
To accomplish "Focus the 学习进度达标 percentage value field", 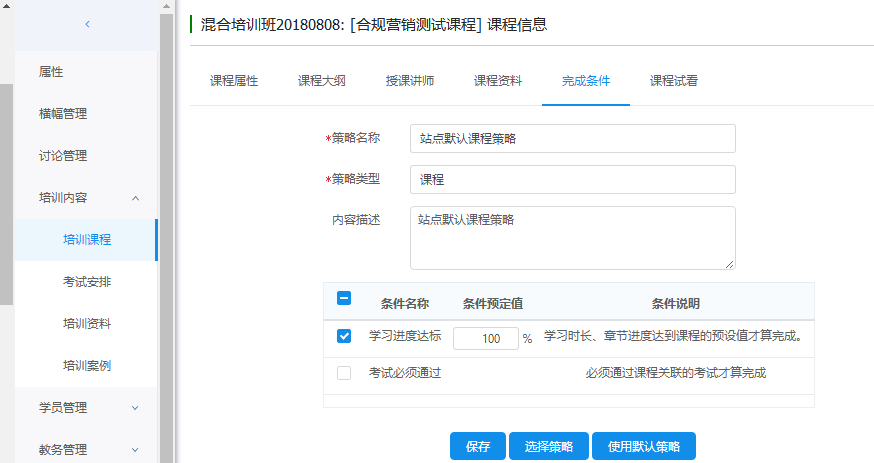I will 485,338.
